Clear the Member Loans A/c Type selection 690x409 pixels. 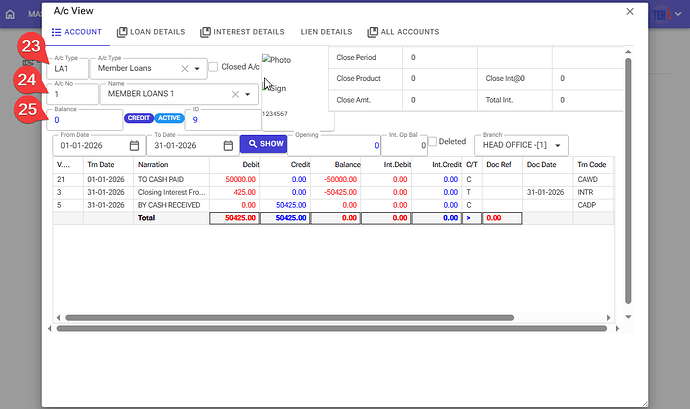point(185,69)
